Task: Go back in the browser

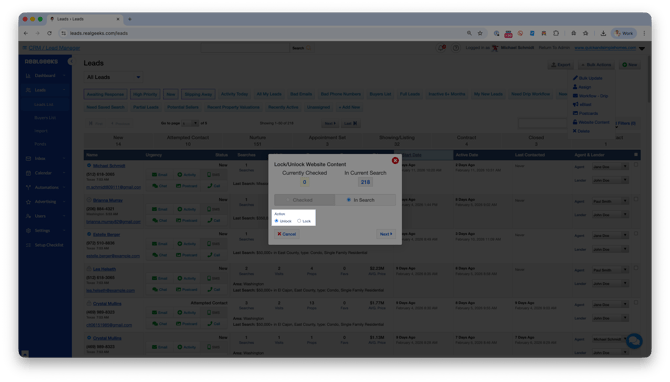Action: pyautogui.click(x=26, y=33)
